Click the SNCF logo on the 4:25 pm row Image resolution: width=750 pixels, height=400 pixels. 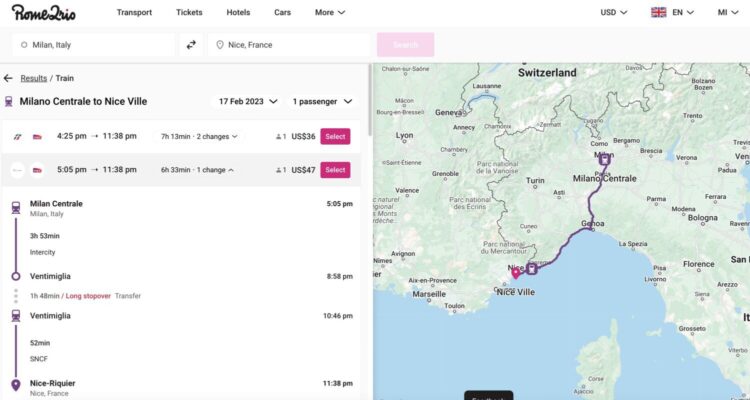click(37, 137)
